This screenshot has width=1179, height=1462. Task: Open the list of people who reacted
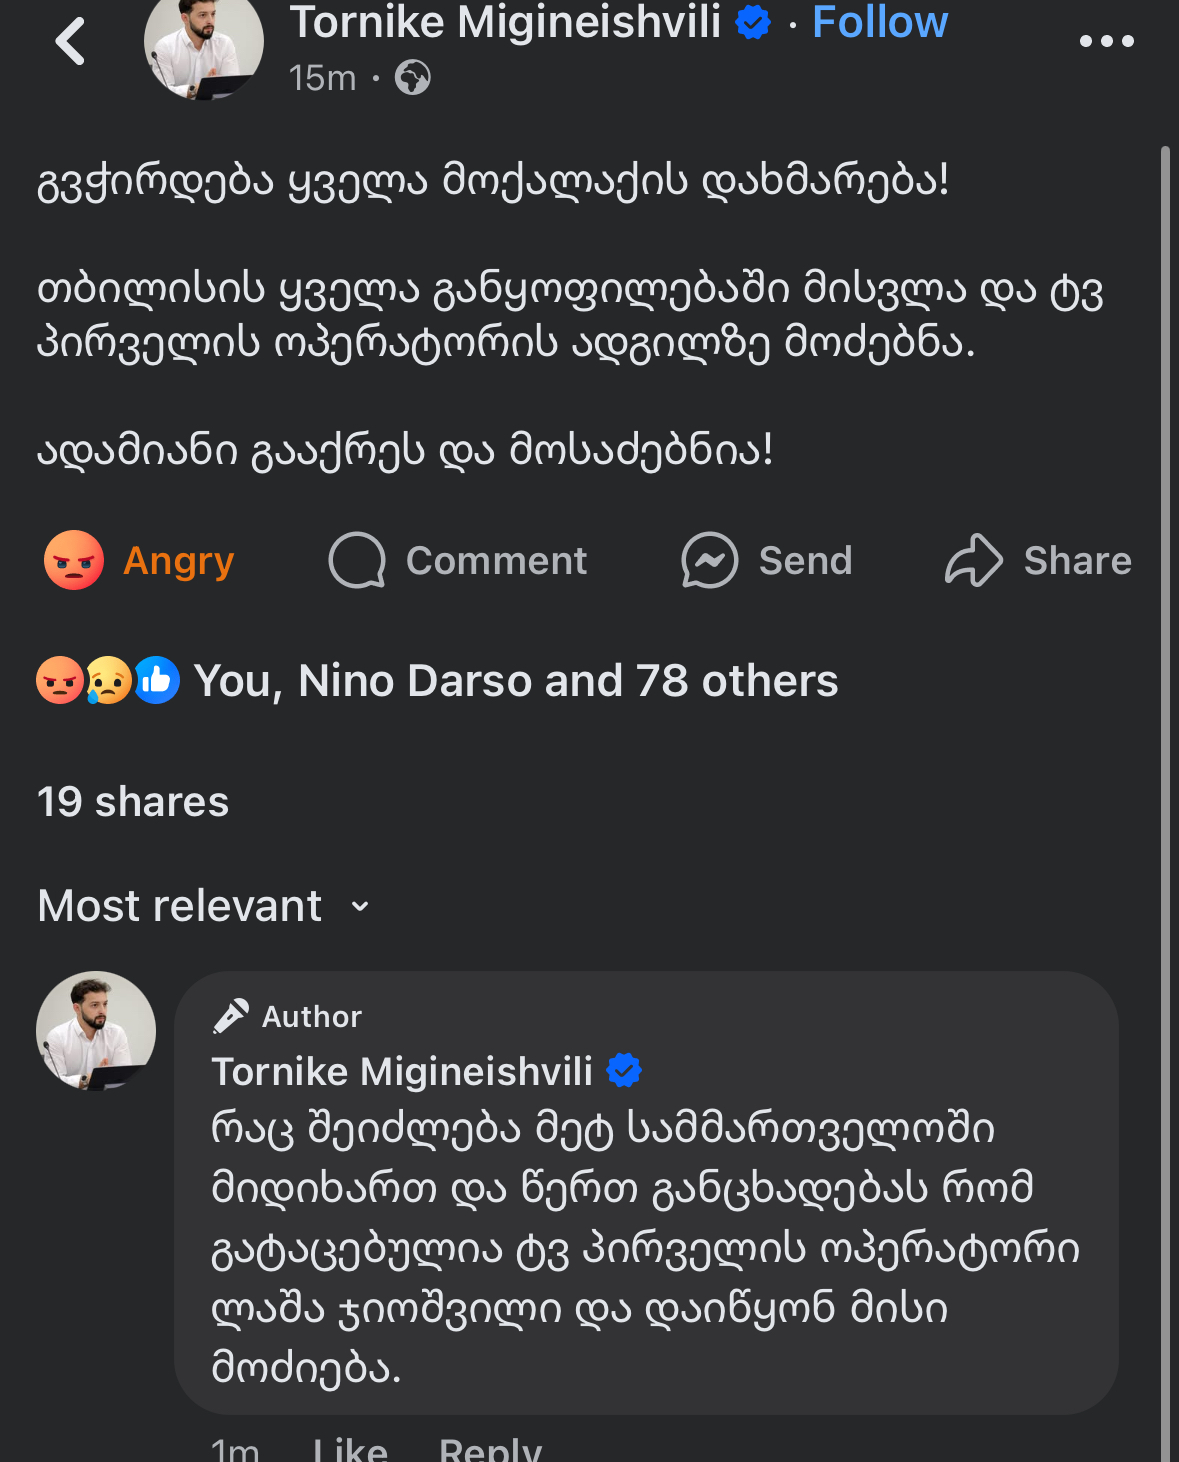pos(515,681)
